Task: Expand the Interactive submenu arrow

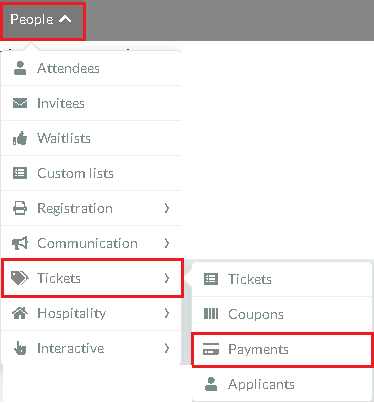Action: coord(167,348)
